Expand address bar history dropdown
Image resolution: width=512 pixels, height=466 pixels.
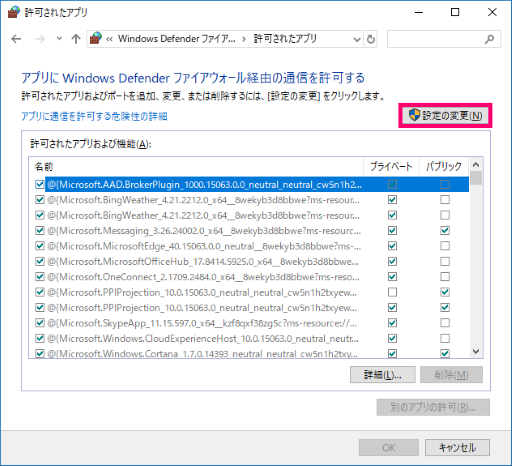click(357, 39)
